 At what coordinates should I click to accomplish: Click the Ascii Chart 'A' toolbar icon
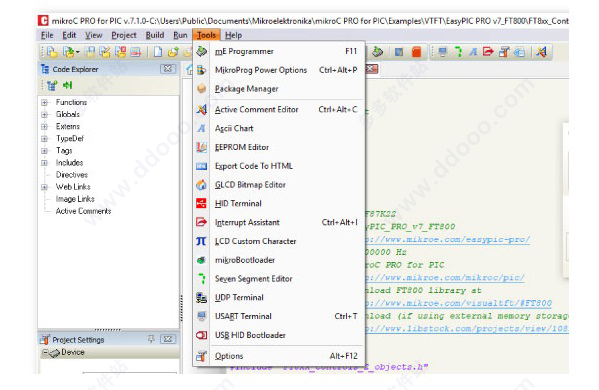pyautogui.click(x=473, y=52)
